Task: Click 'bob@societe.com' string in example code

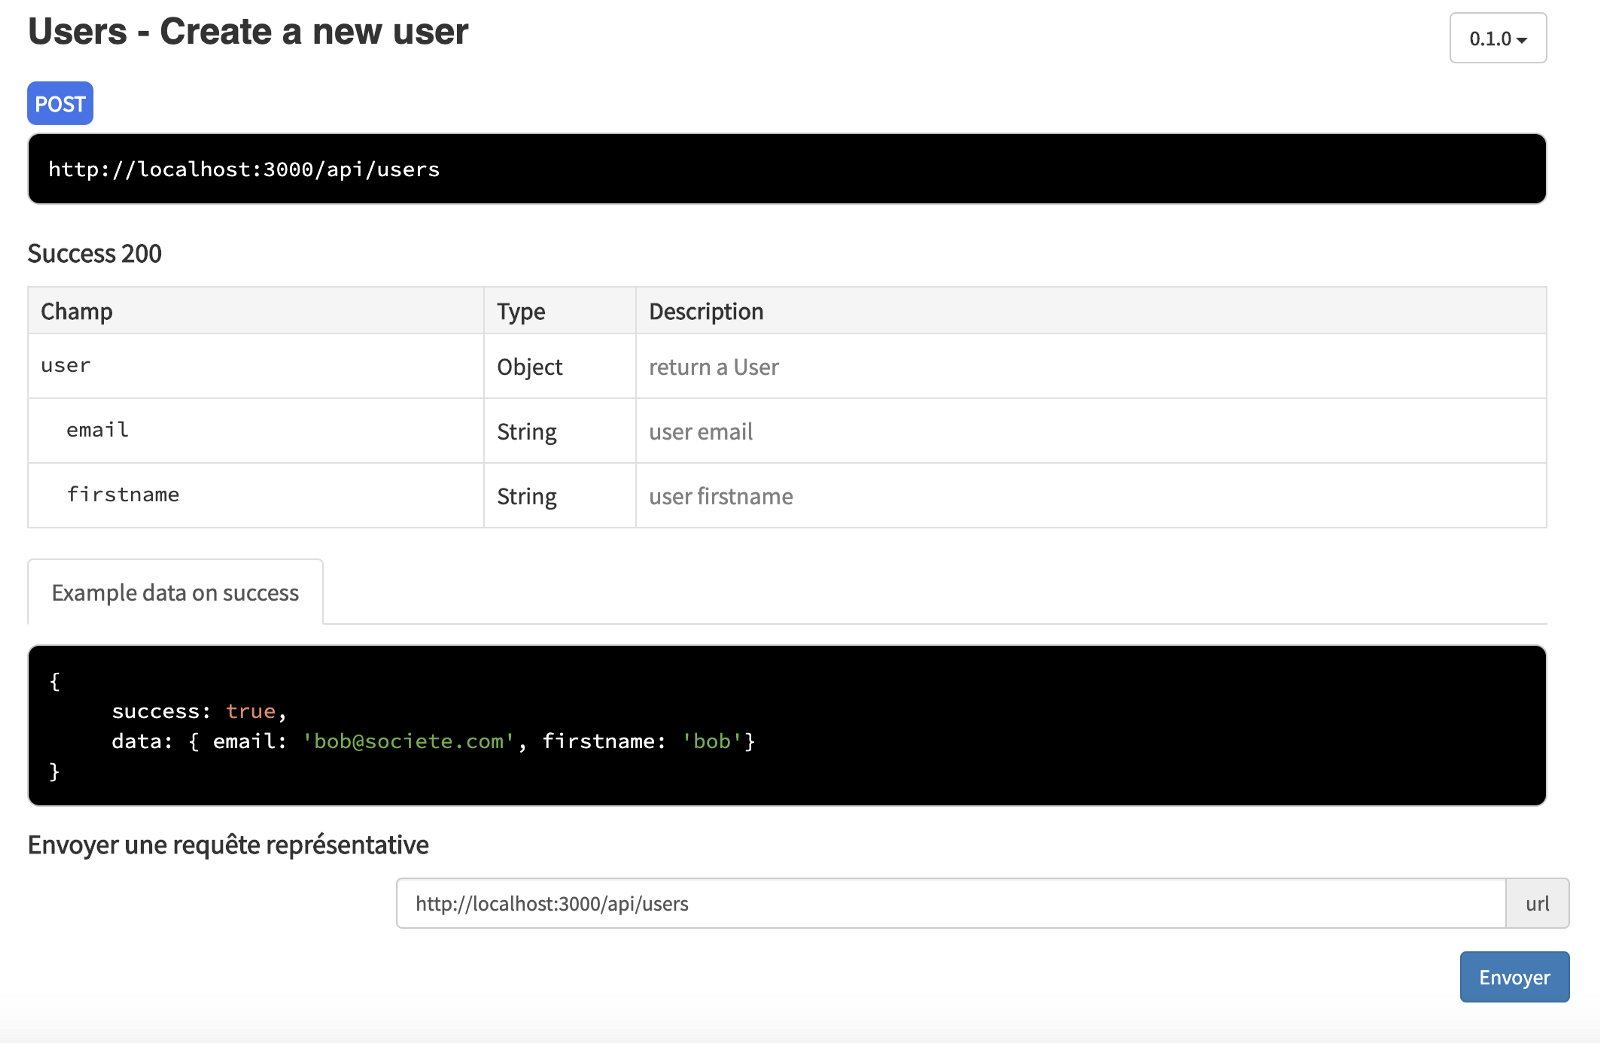Action: 408,741
